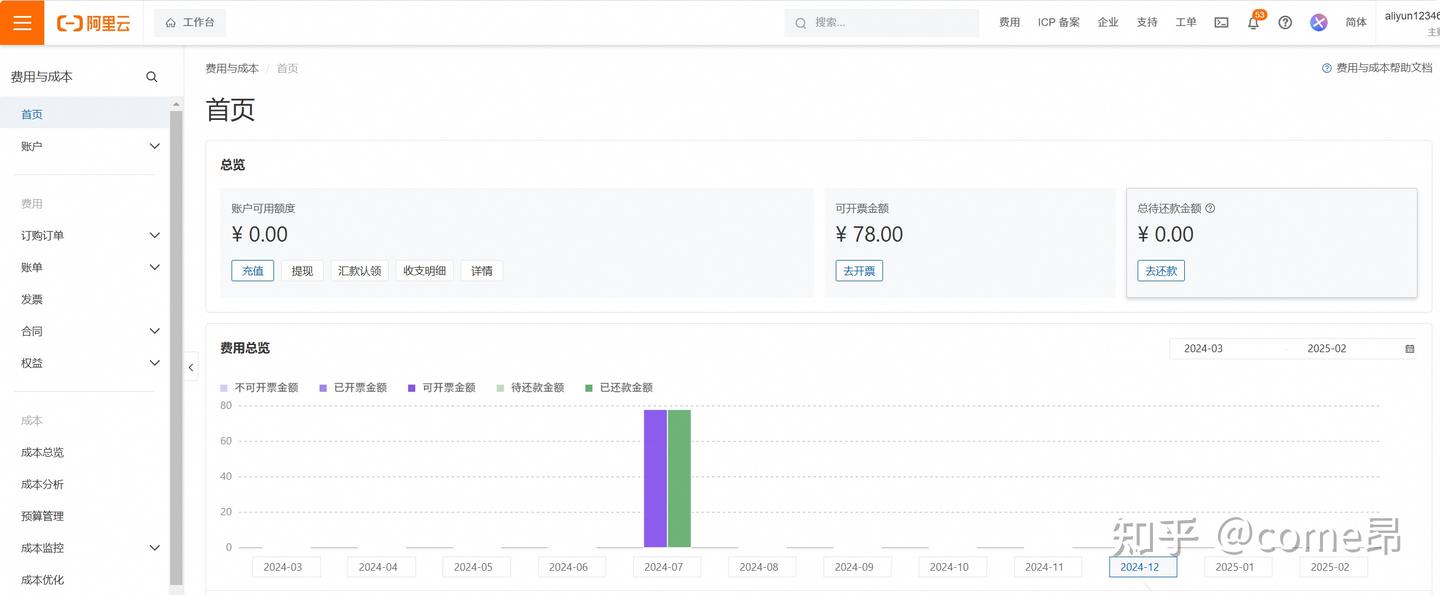Click the 2025-02 end date field
Image resolution: width=1440 pixels, height=595 pixels.
pos(1327,349)
